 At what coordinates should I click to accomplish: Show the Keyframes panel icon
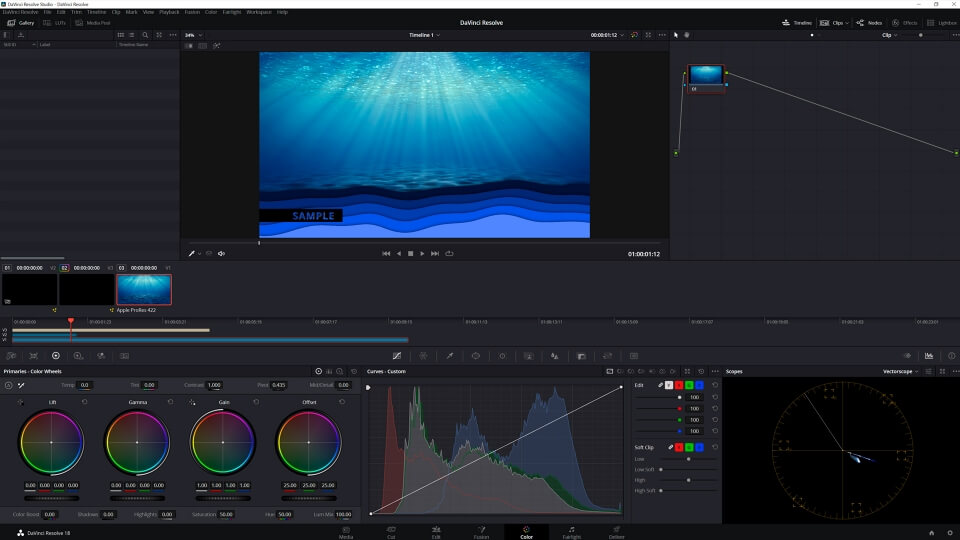tap(907, 356)
